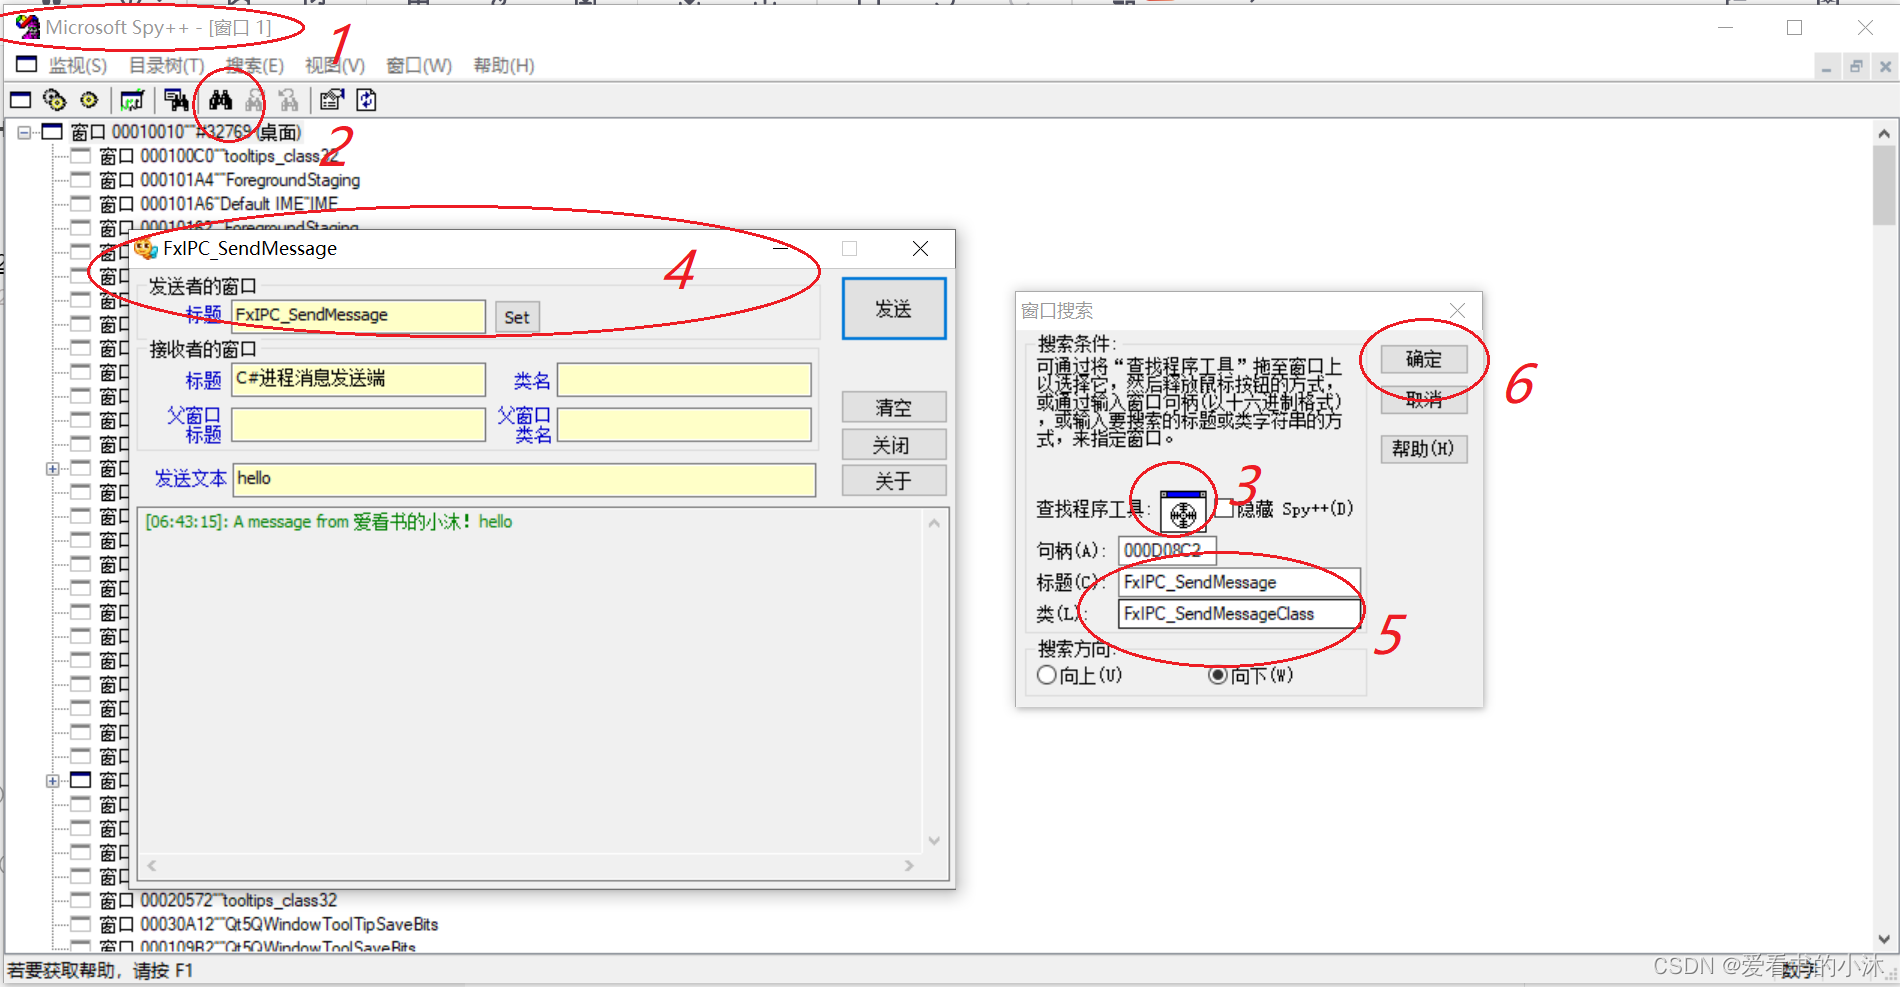Click the Properties toolbar icon
This screenshot has width=1900, height=987.
point(331,100)
